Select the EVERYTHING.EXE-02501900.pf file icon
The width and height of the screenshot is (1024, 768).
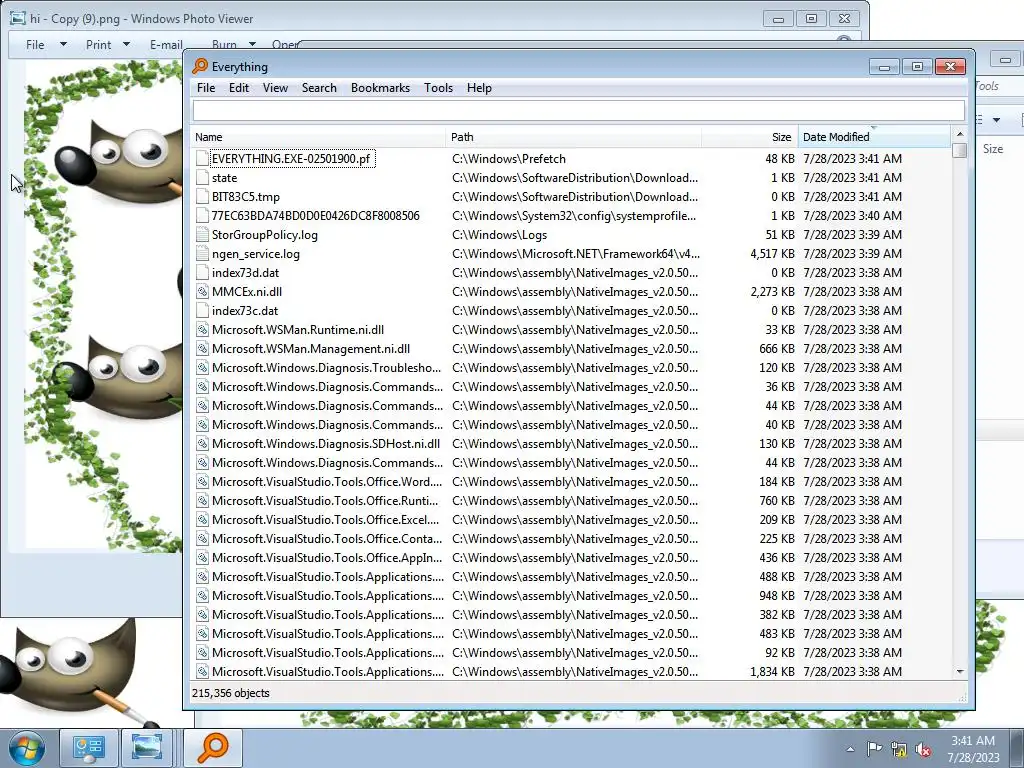click(202, 159)
